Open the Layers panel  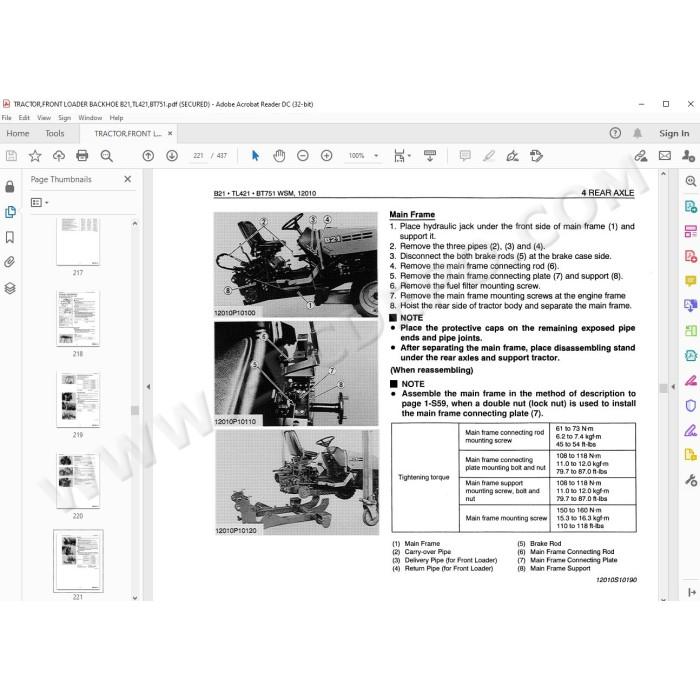[x=10, y=288]
